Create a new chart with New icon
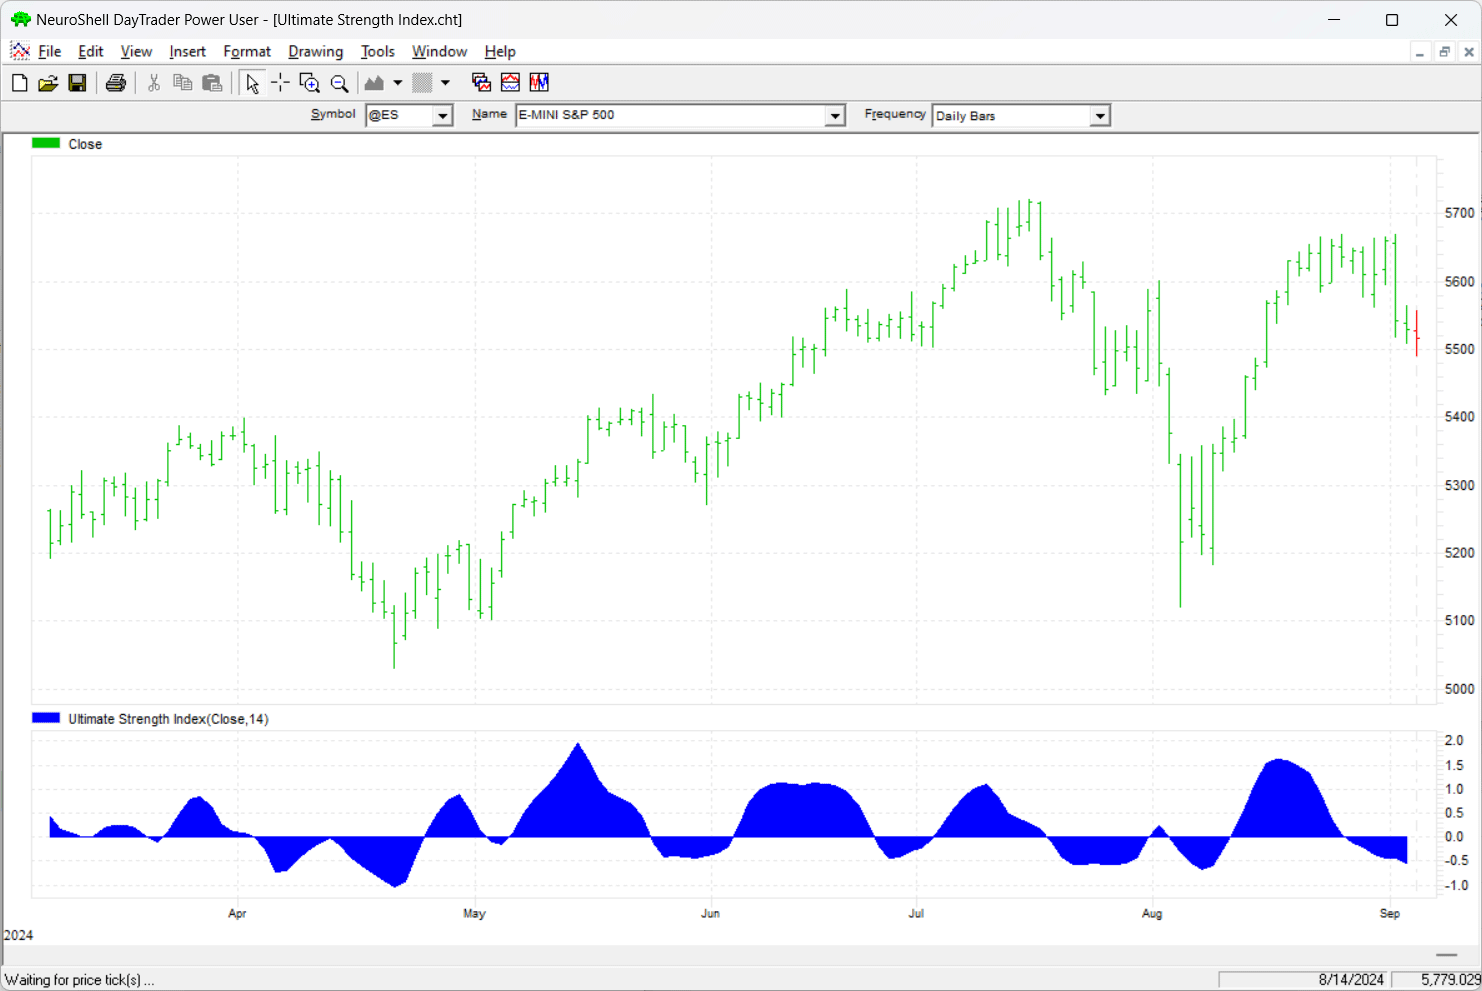Image resolution: width=1482 pixels, height=991 pixels. 19,83
